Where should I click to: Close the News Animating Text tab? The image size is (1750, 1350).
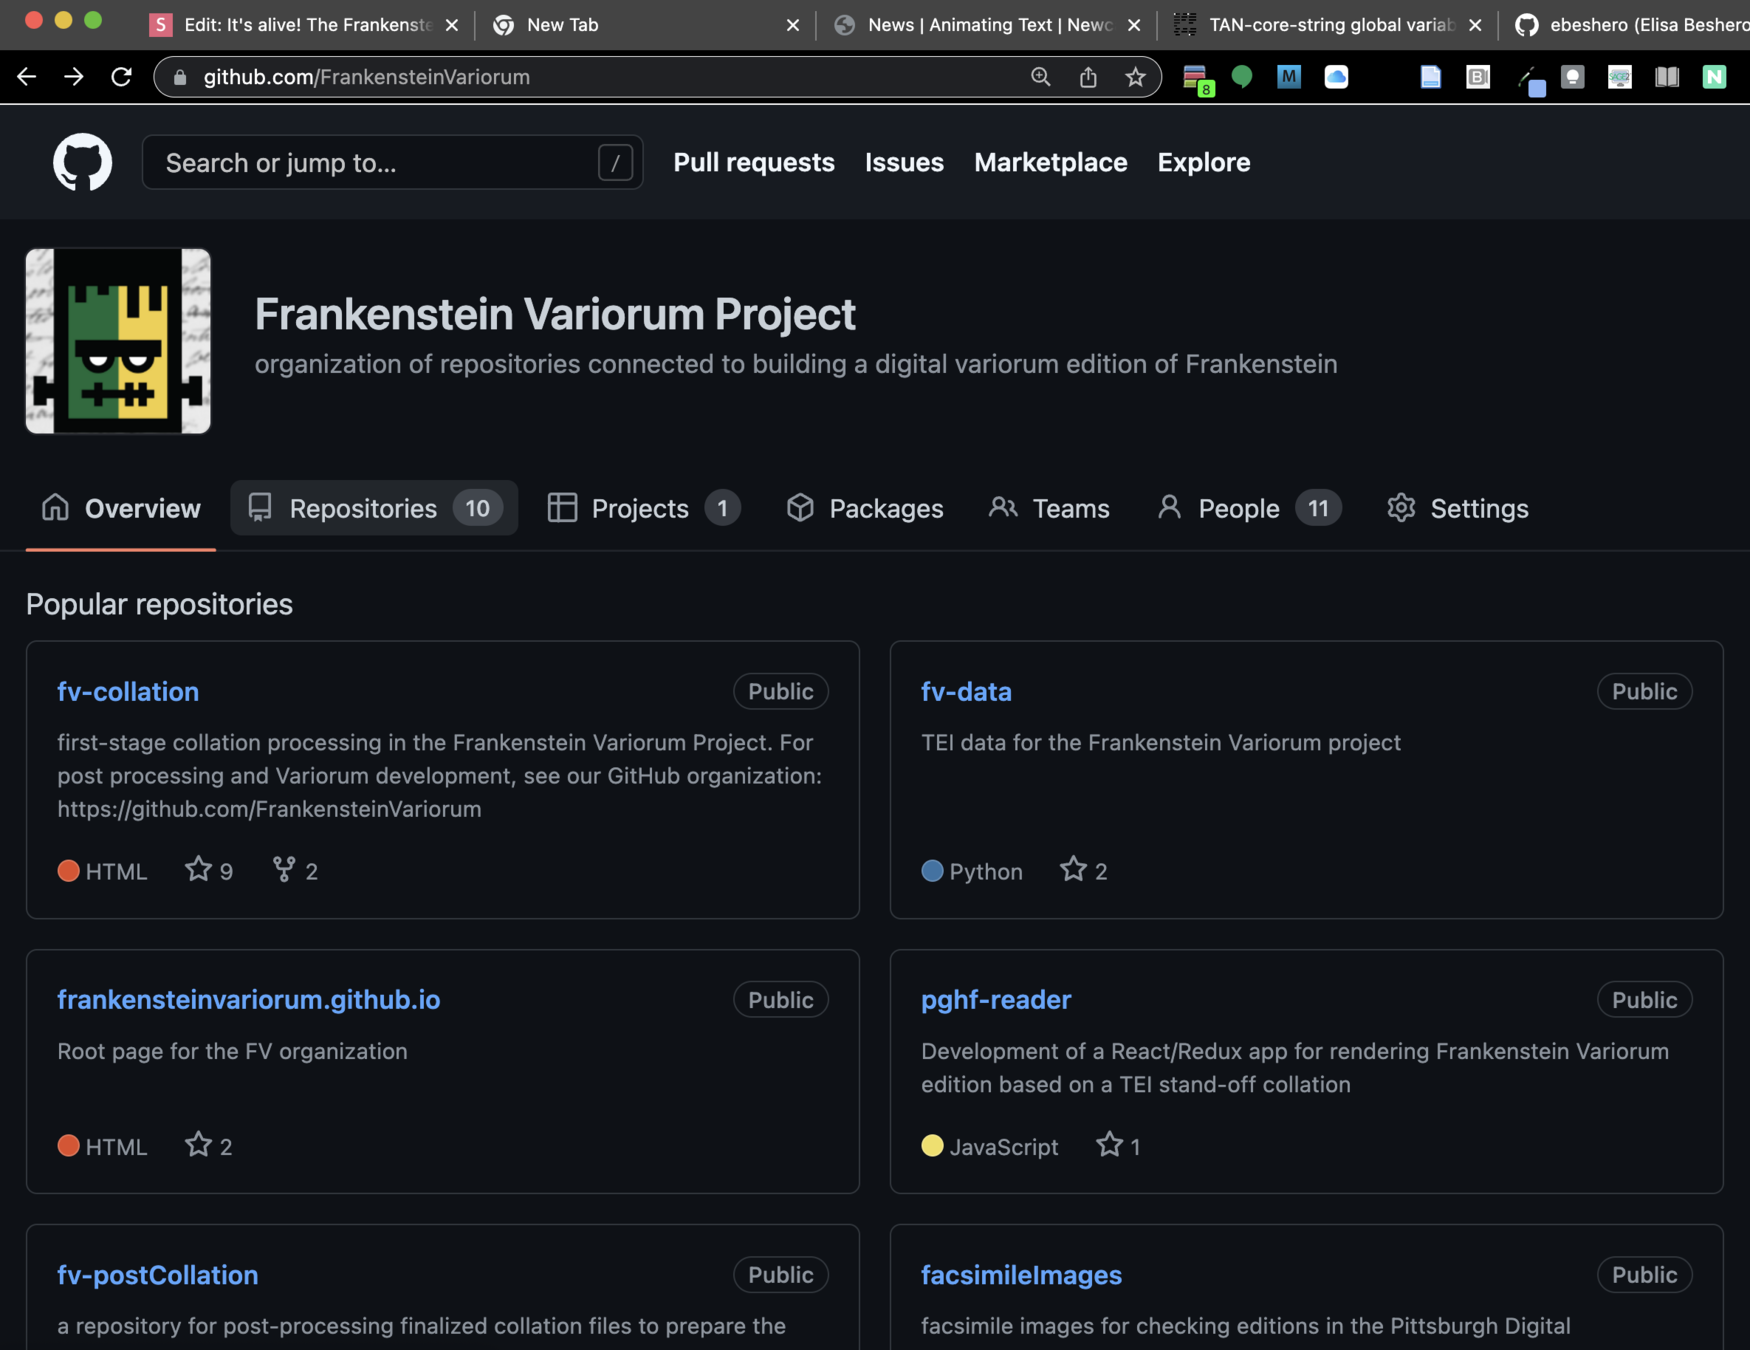1134,25
